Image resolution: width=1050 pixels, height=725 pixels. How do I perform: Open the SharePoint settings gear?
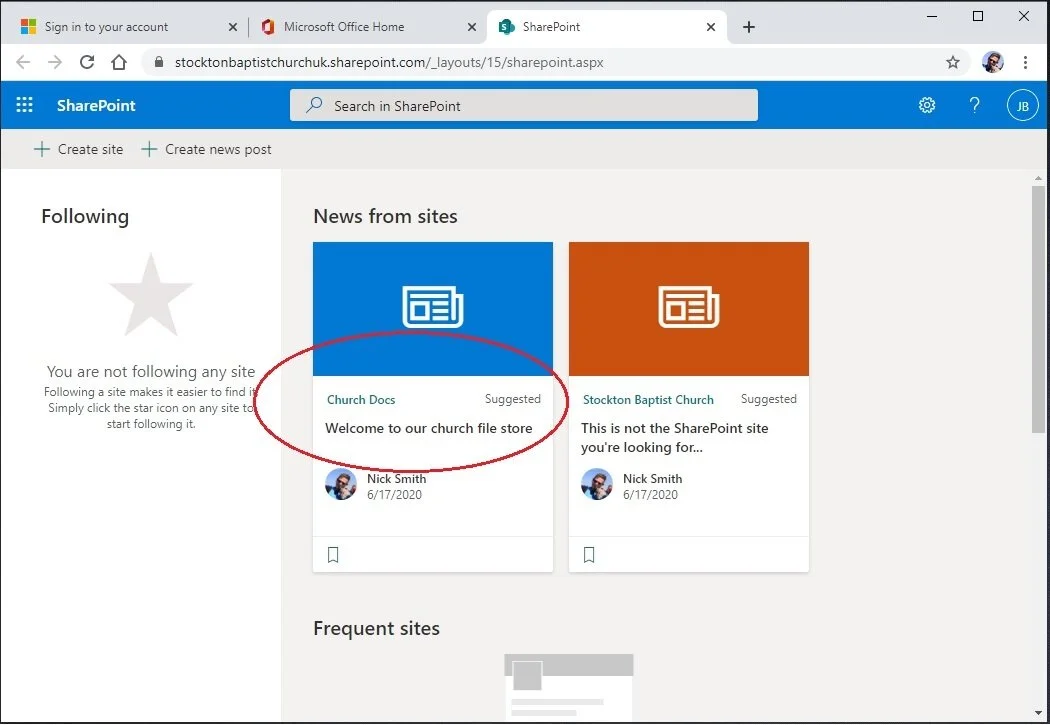[927, 105]
